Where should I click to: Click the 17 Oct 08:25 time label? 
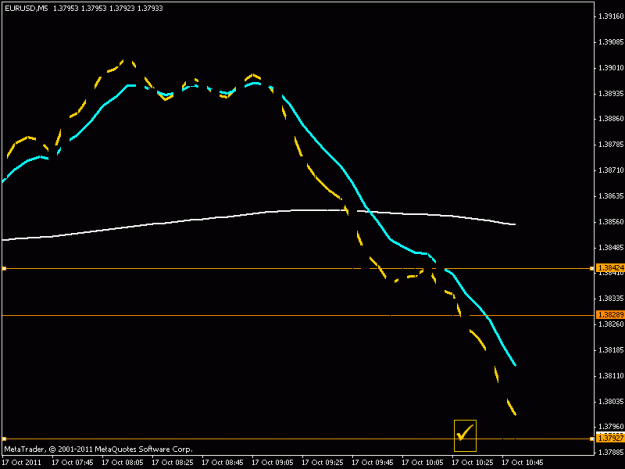[x=173, y=463]
